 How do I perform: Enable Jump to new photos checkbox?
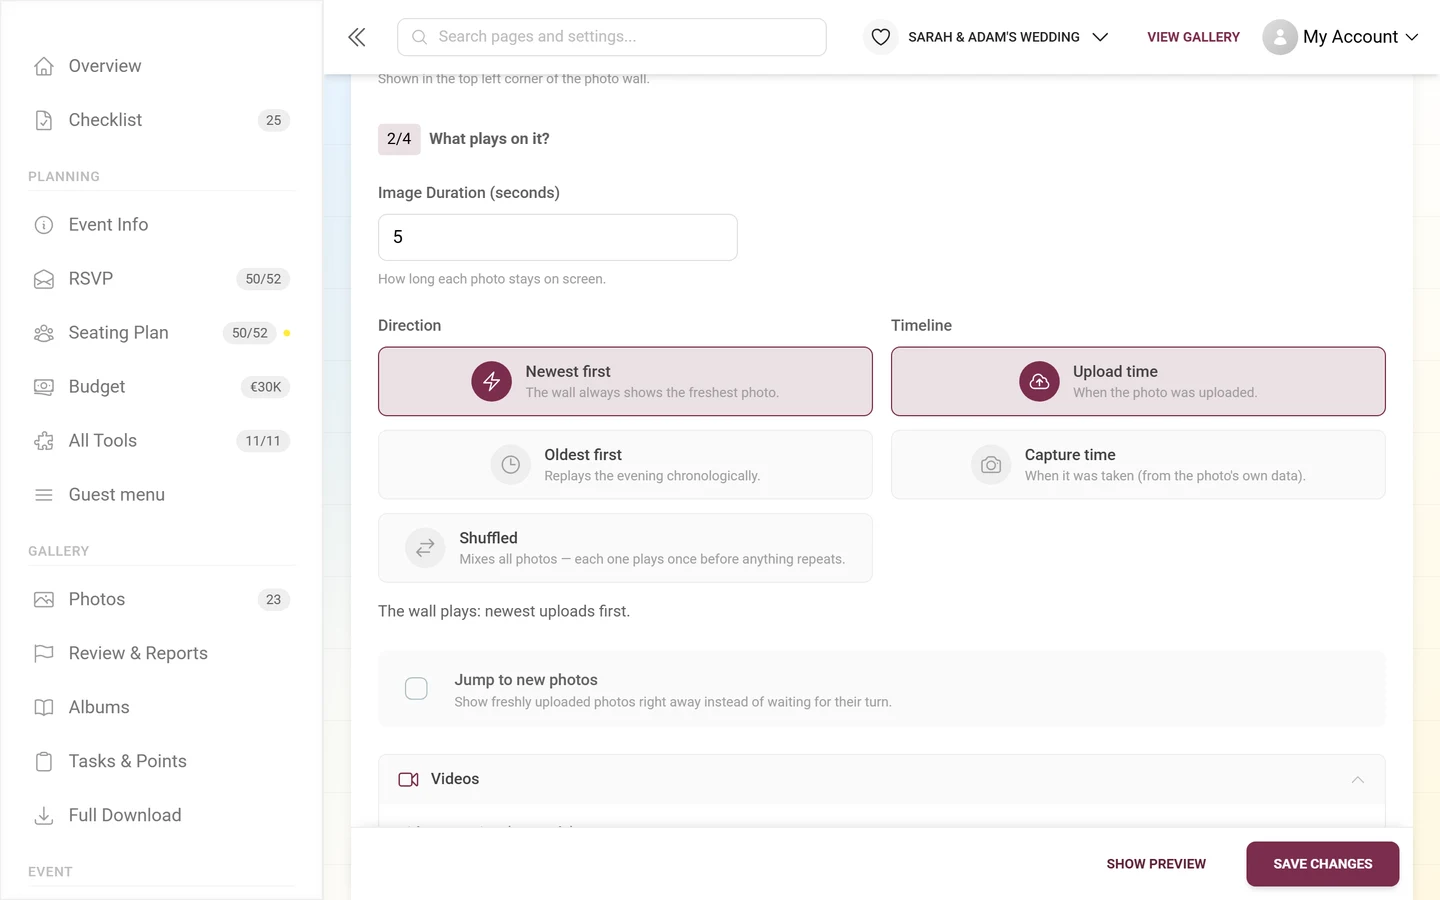(x=416, y=689)
